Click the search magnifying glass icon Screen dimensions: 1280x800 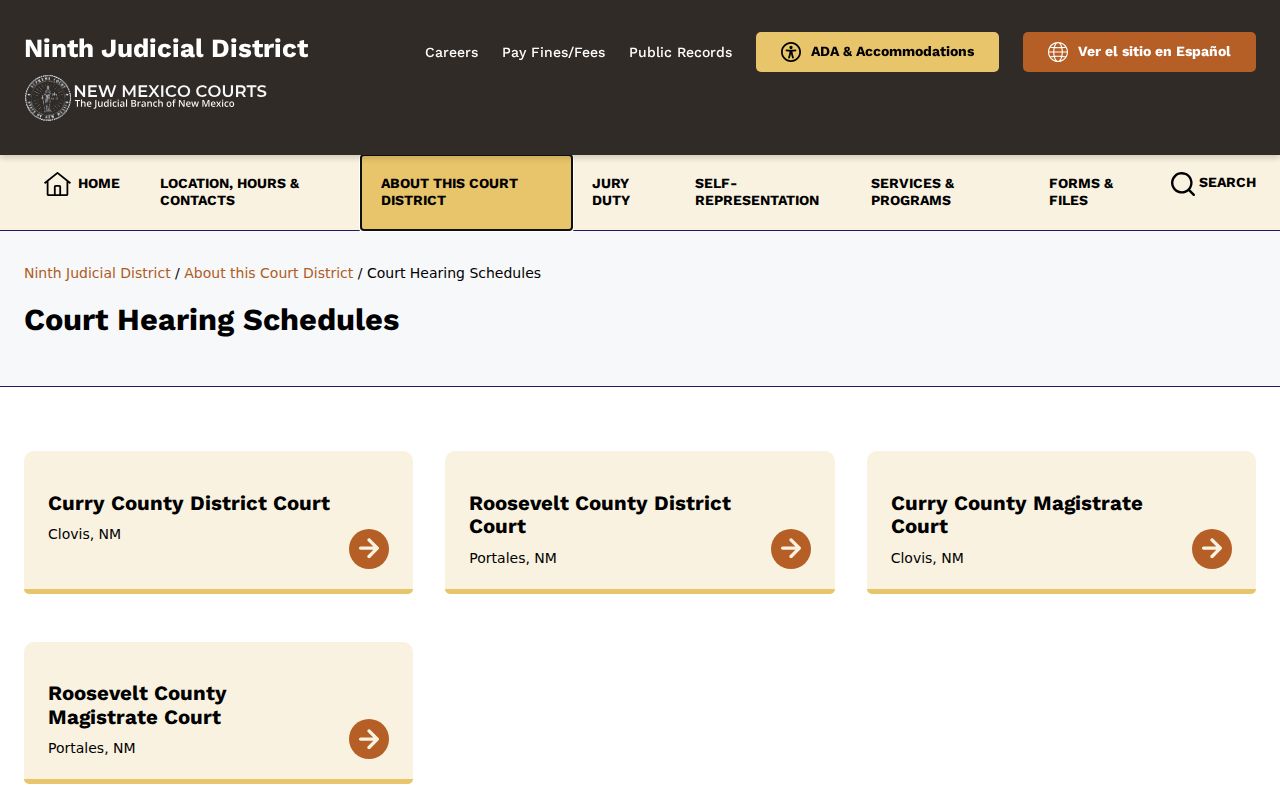coord(1182,184)
